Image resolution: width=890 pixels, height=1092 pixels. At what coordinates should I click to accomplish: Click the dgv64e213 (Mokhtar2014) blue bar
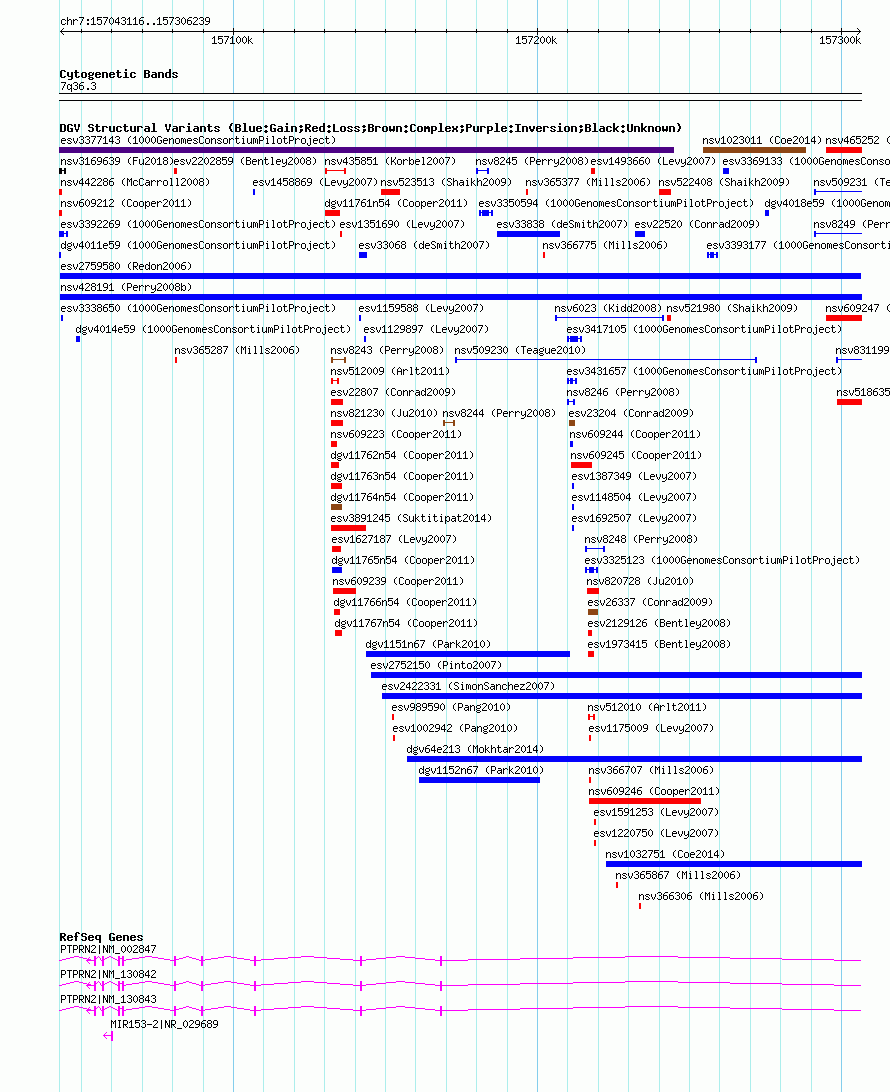pyautogui.click(x=634, y=758)
